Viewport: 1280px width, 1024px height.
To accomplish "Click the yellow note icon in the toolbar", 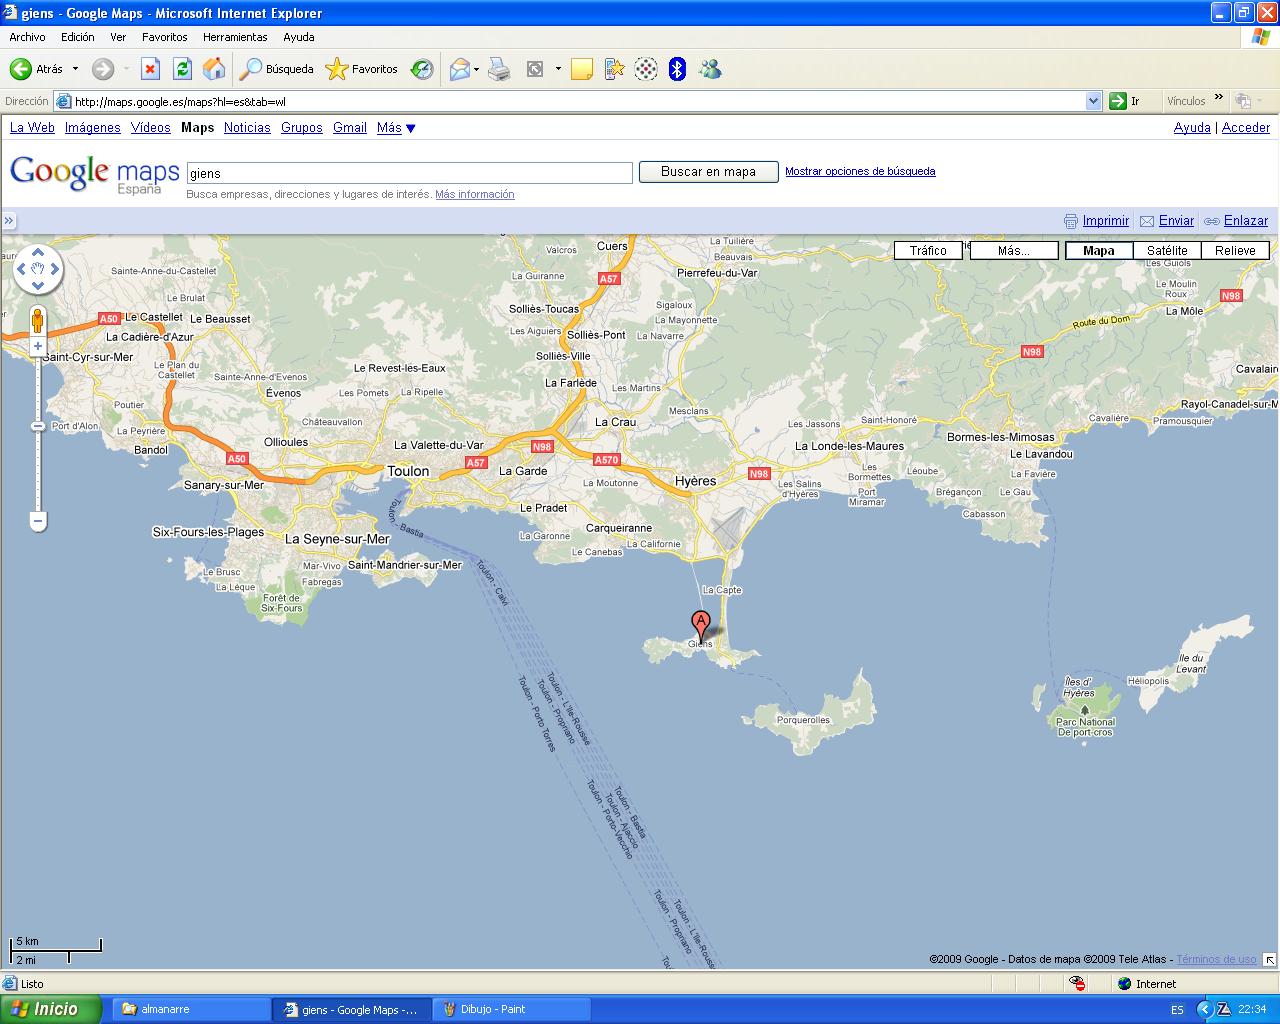I will pos(582,69).
